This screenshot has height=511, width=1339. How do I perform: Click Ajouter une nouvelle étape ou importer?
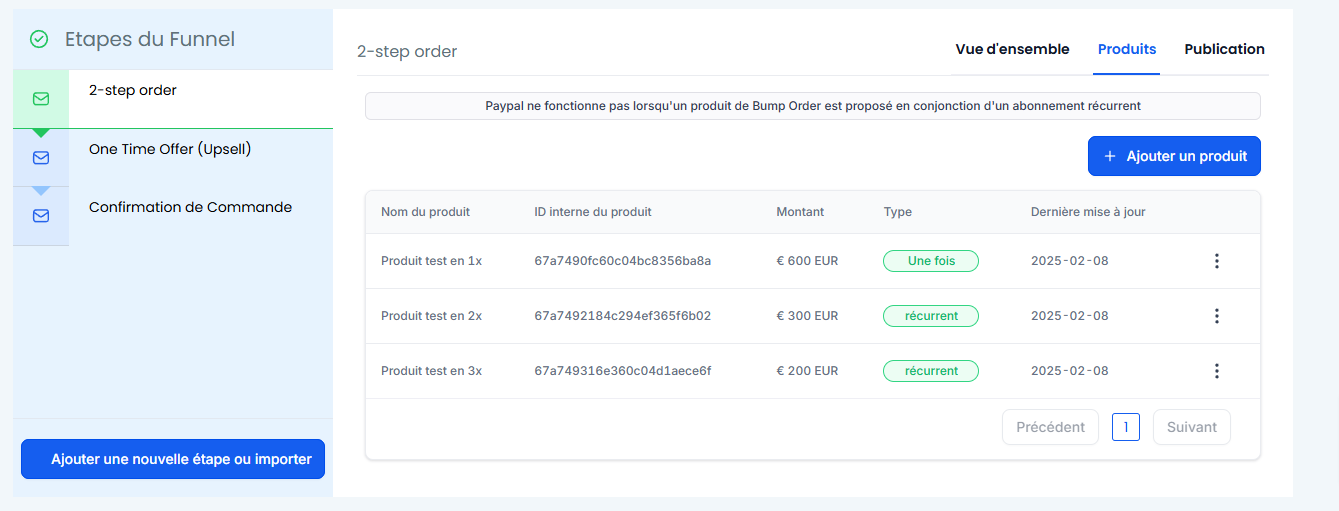[173, 459]
